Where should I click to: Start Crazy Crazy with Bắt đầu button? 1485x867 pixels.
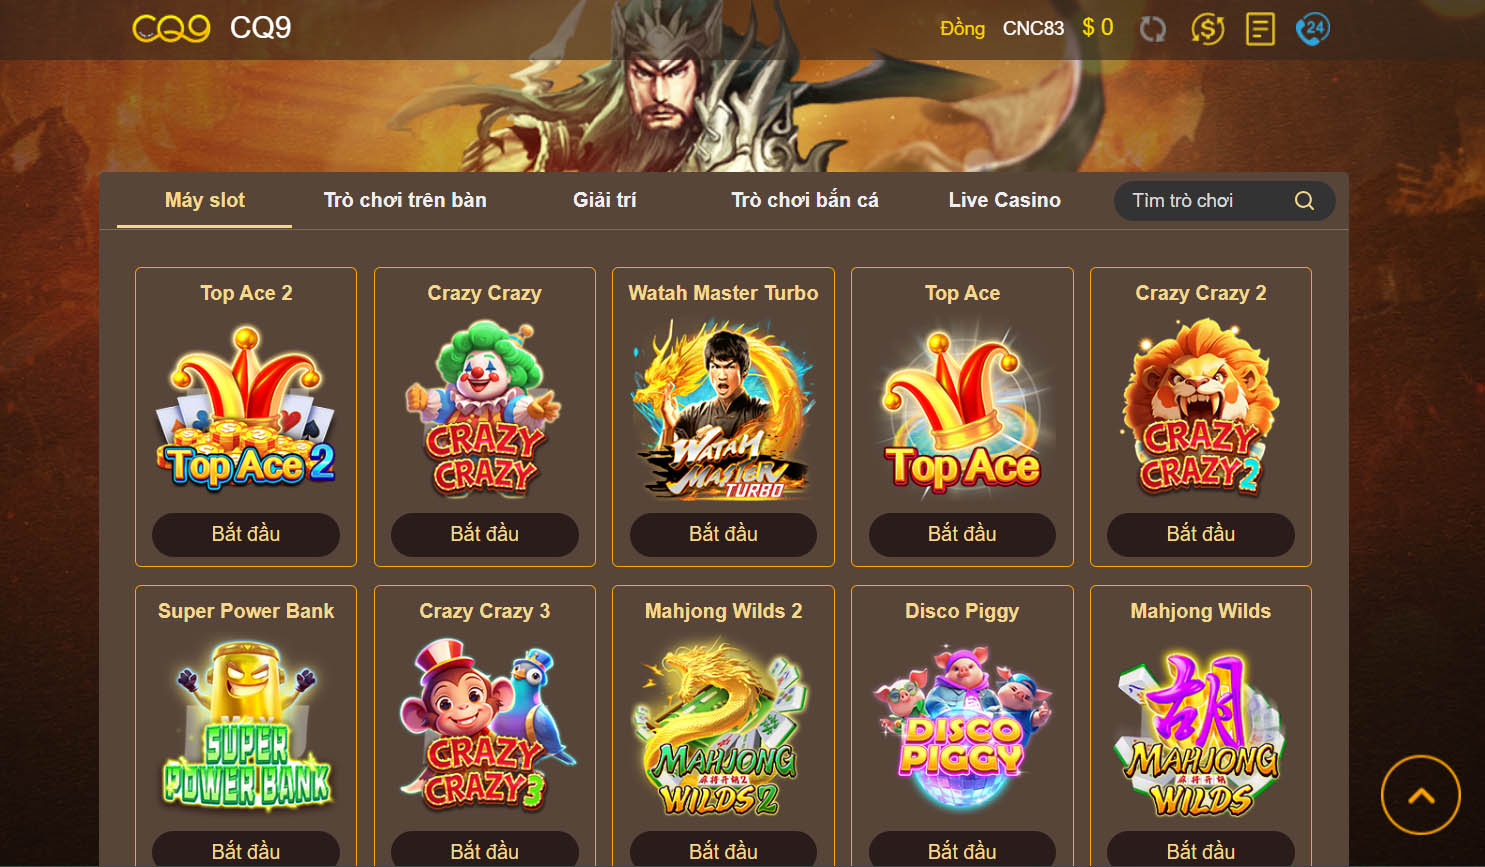[x=484, y=534]
